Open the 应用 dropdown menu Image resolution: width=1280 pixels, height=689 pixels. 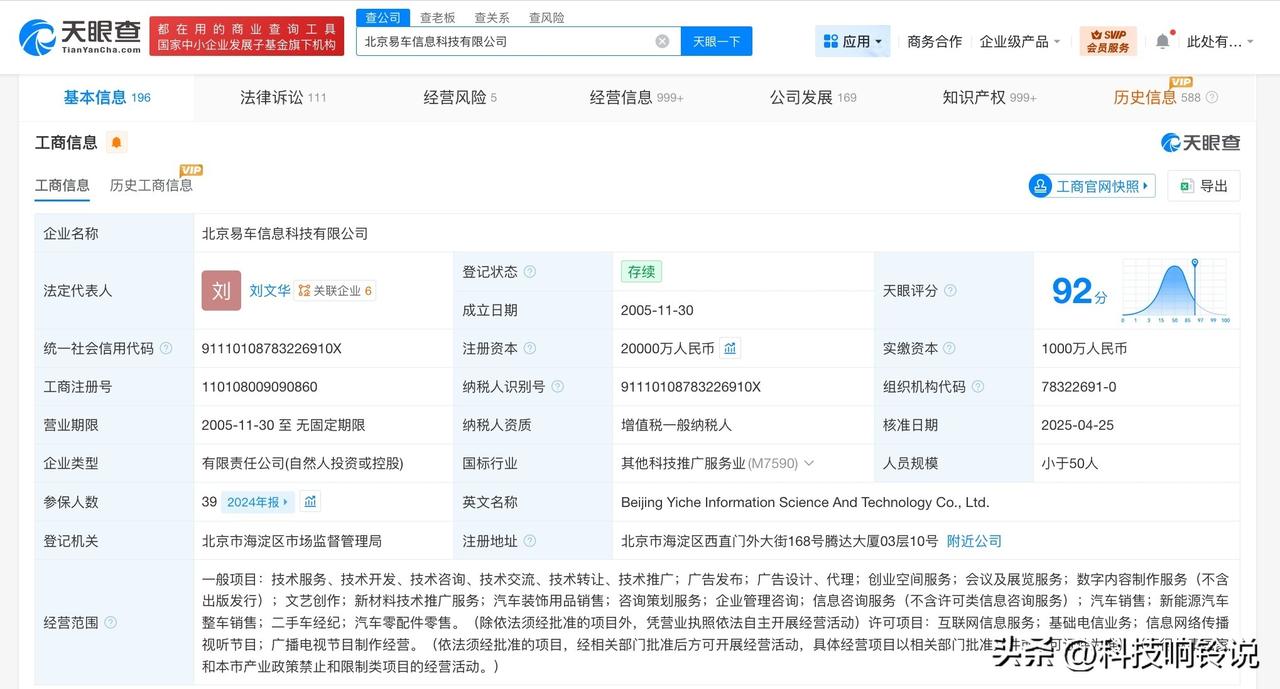point(853,41)
